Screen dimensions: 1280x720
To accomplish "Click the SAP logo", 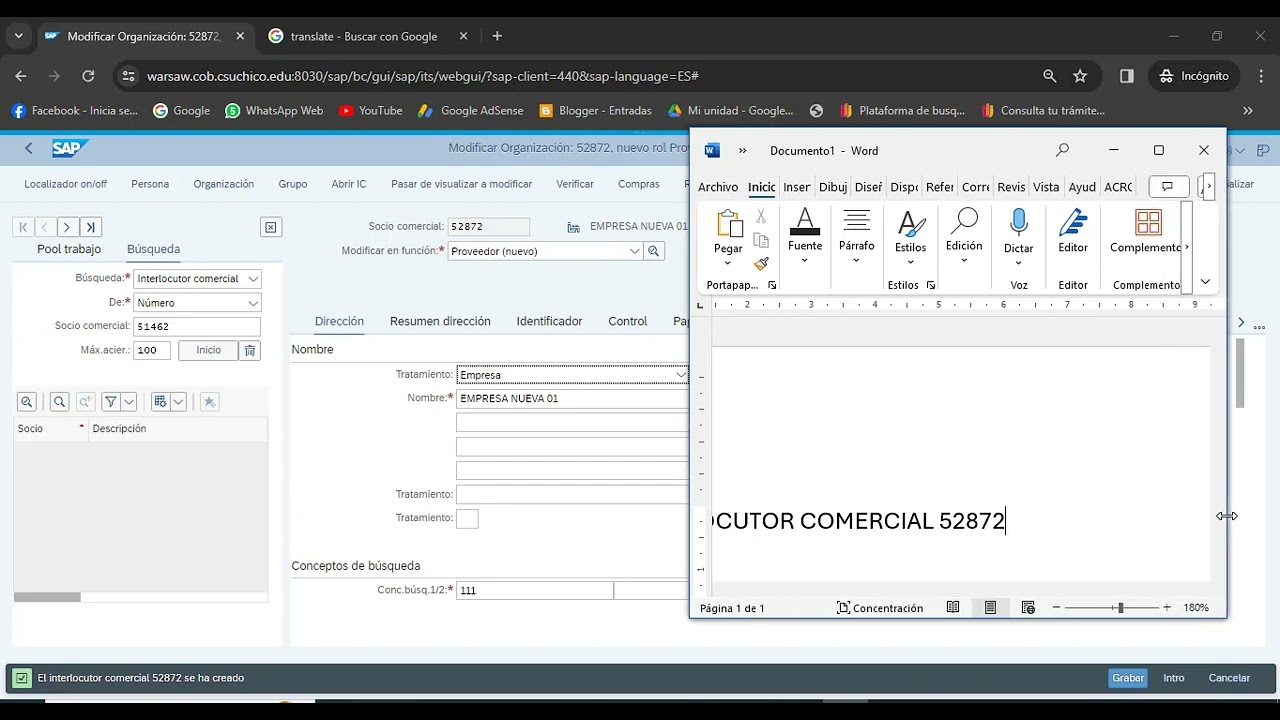I will (x=71, y=148).
